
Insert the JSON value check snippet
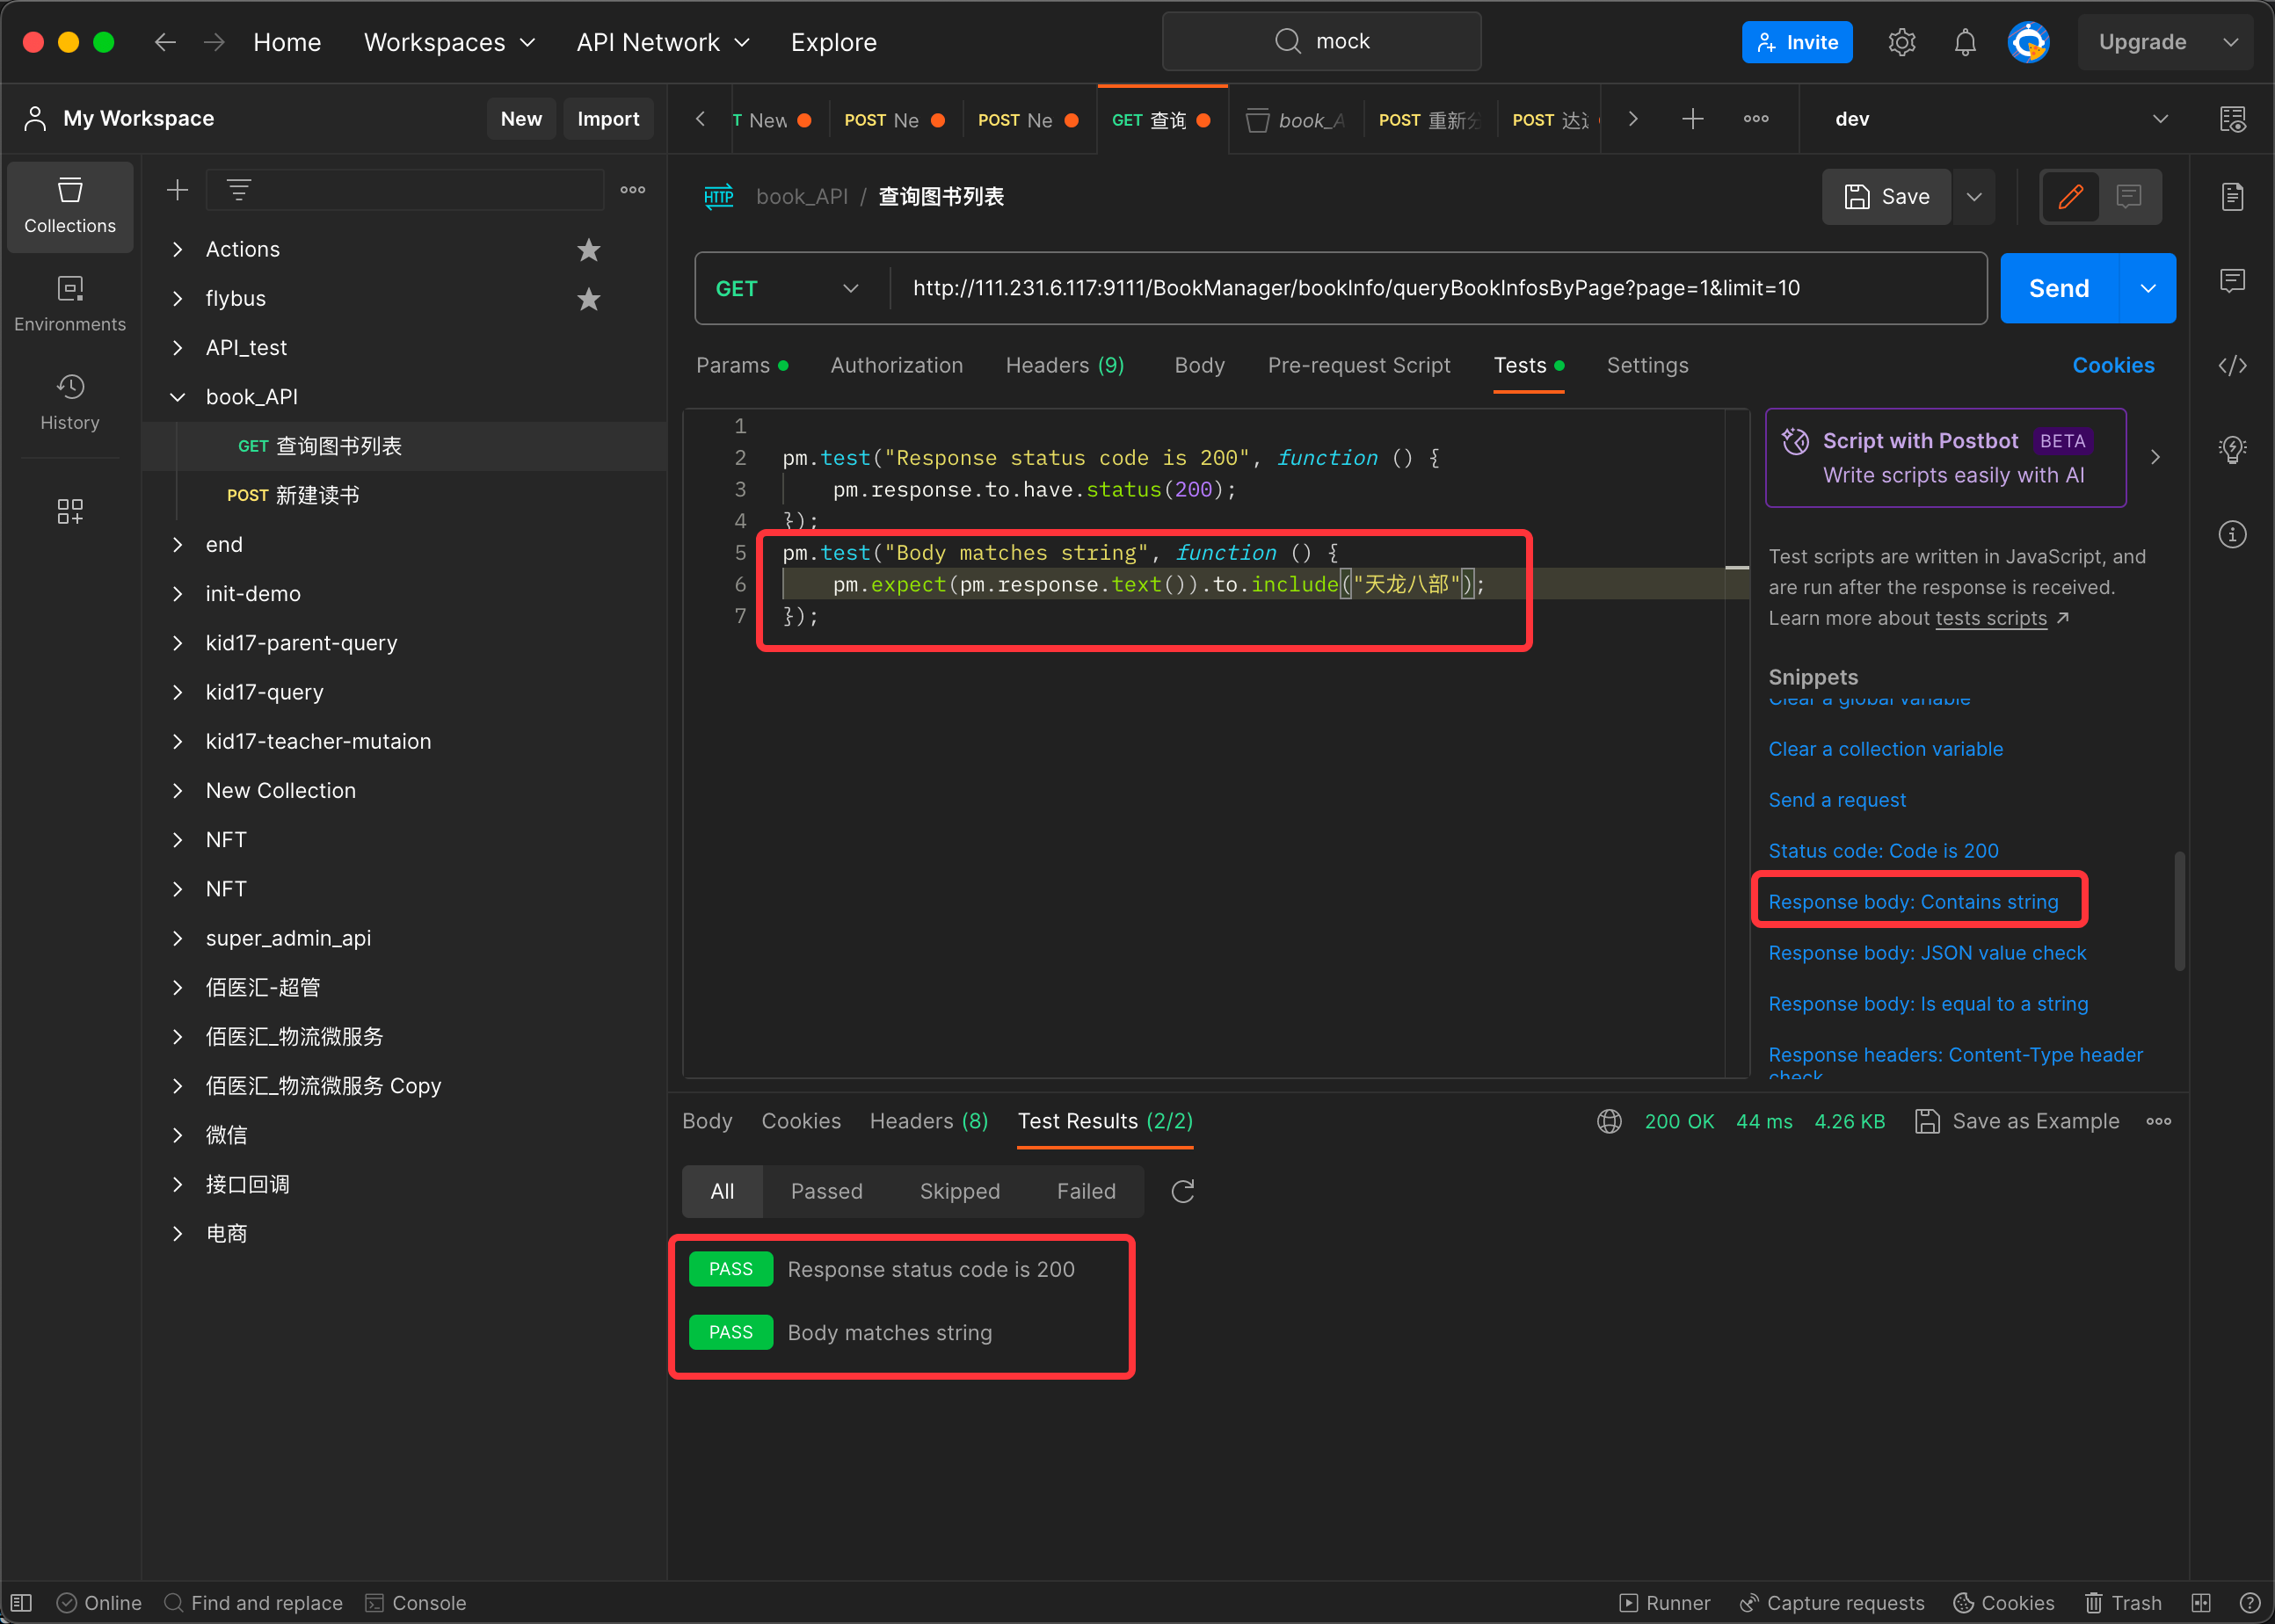point(1926,953)
